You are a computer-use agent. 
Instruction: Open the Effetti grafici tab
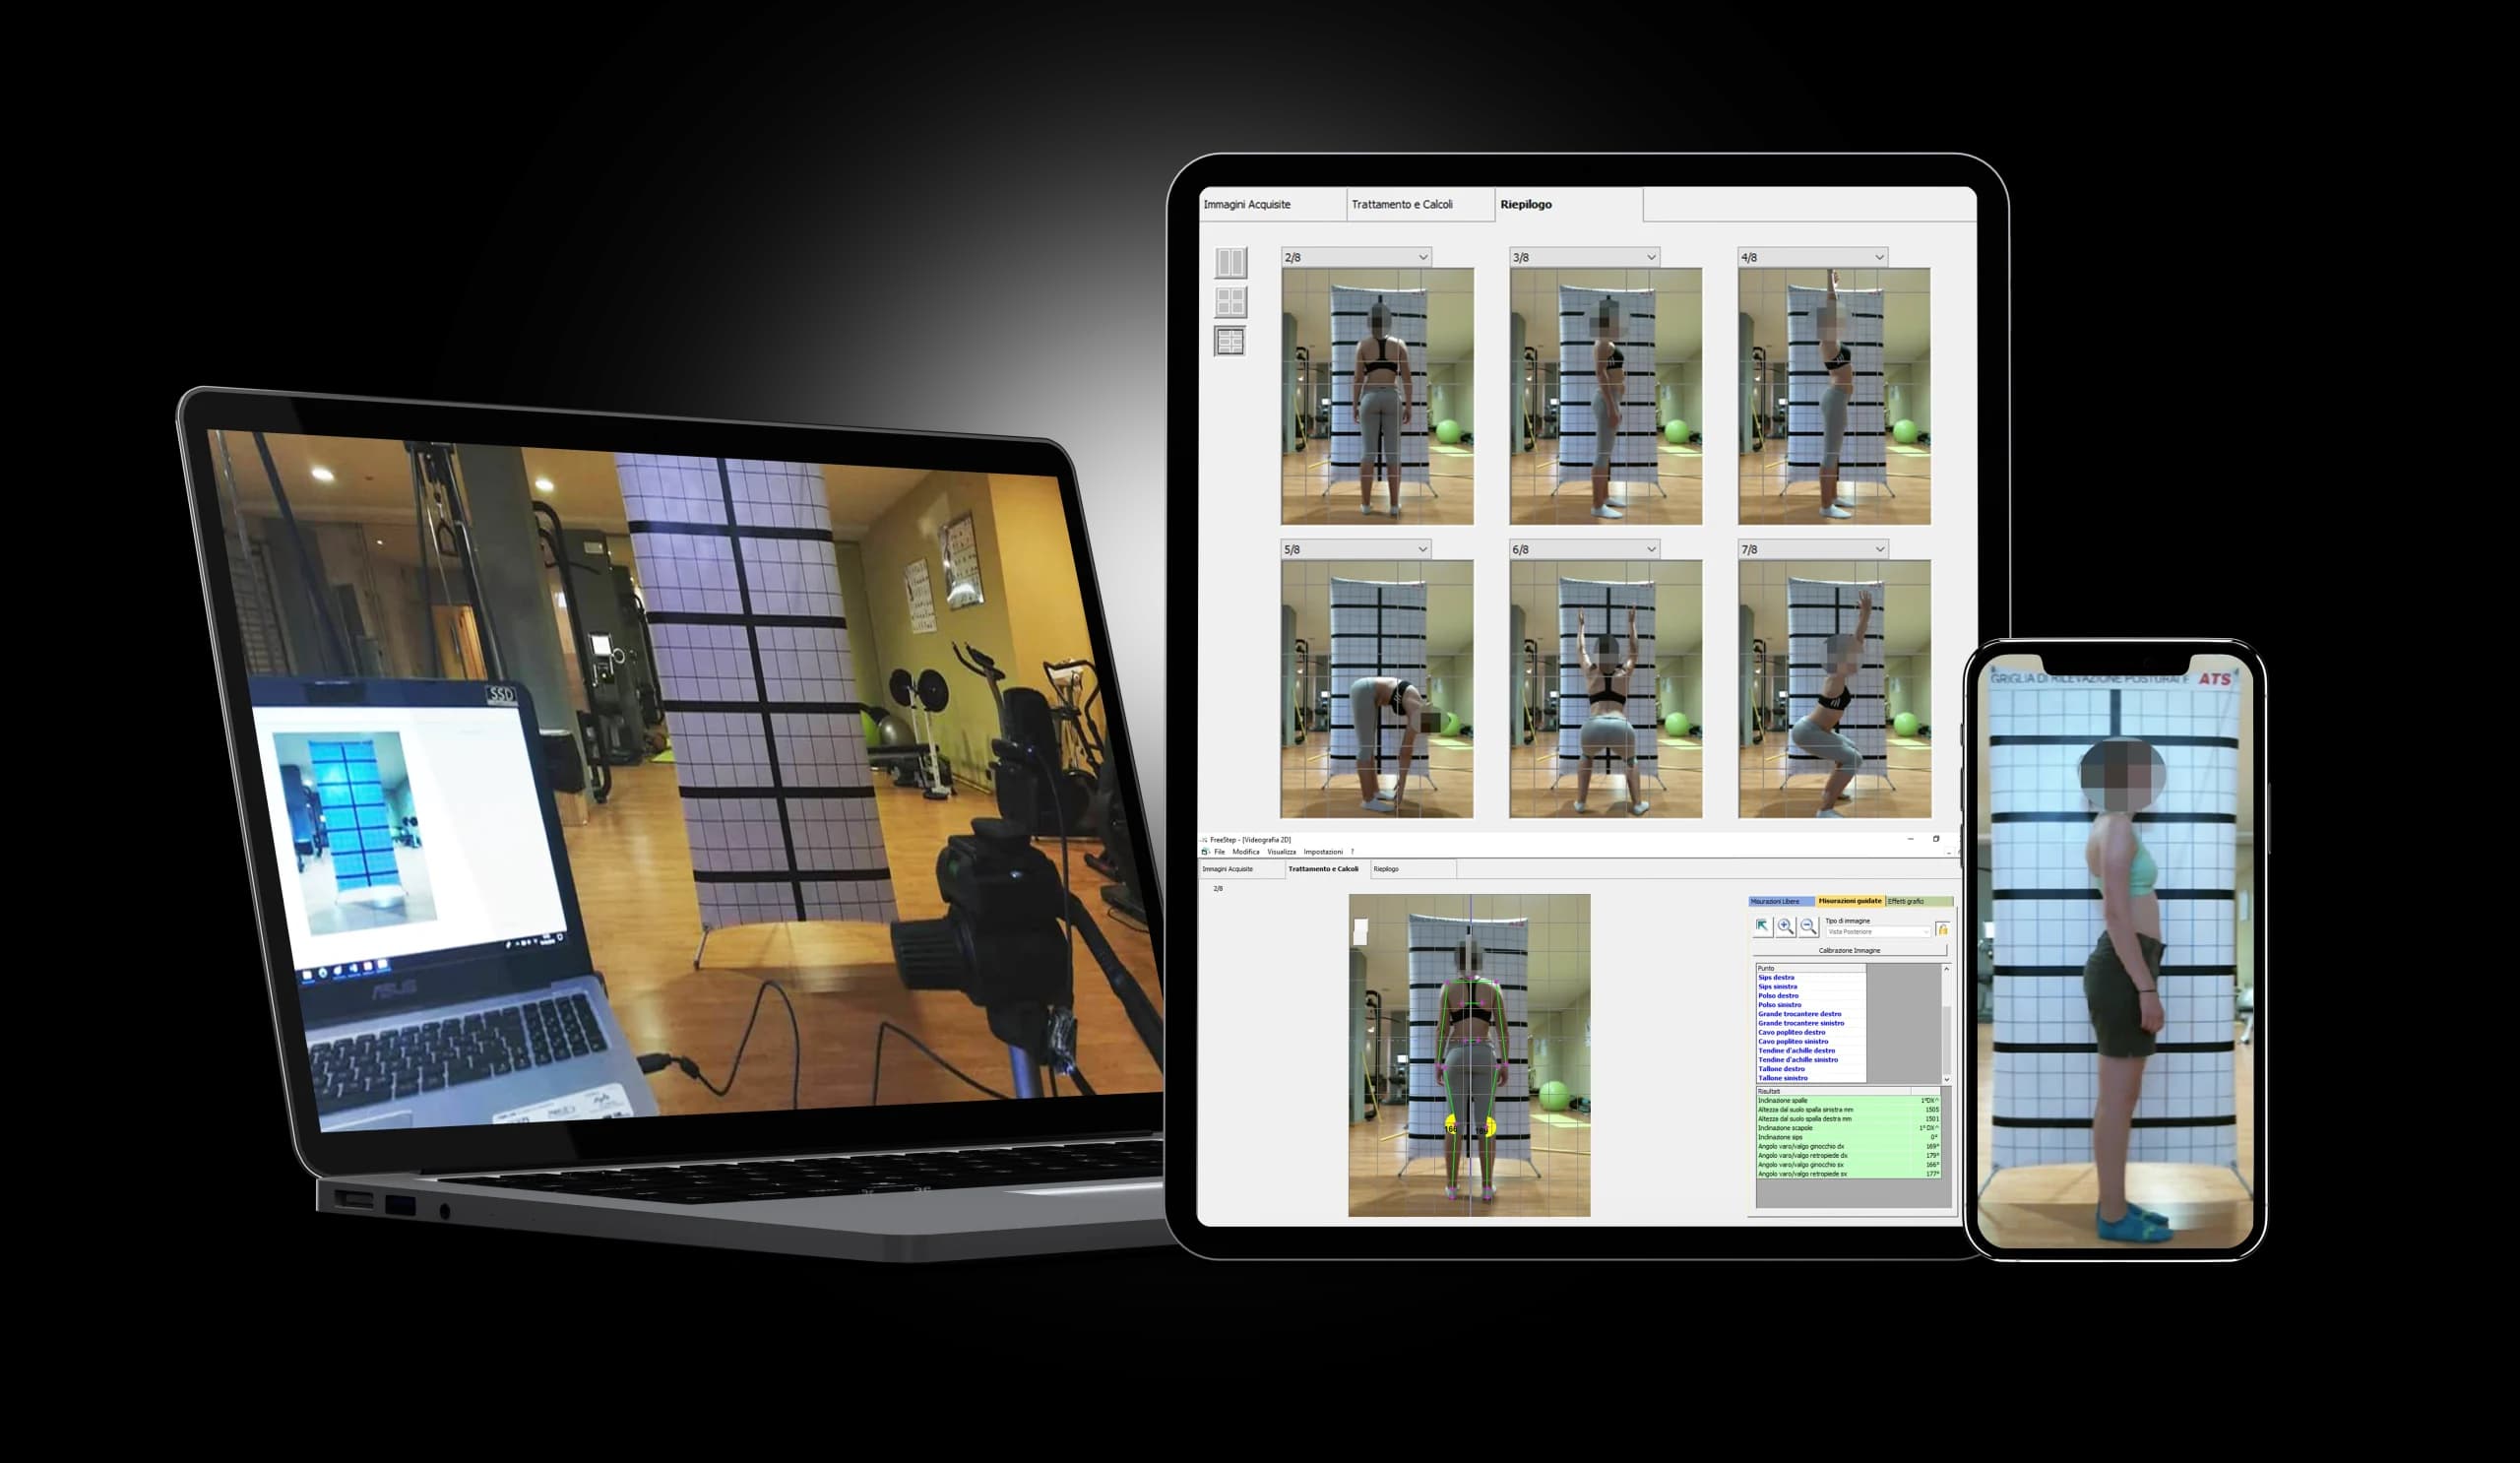pos(1905,901)
